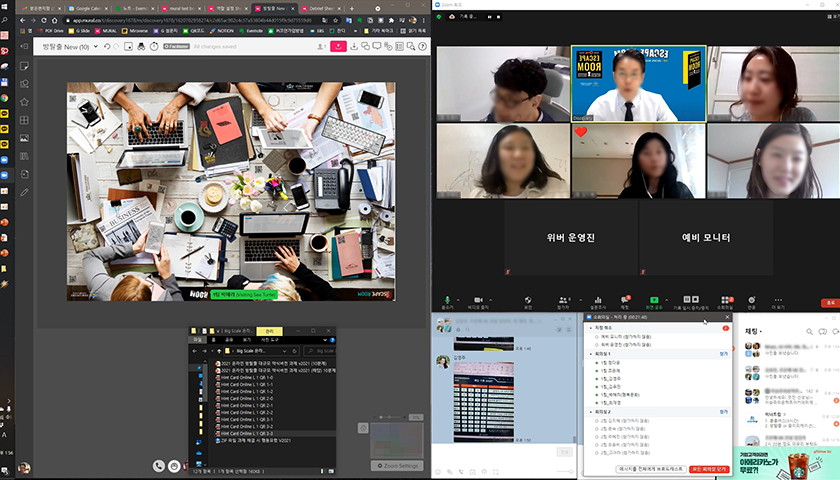840x480 pixels.
Task: Collapse the unassigned group in breakout list
Action: point(591,328)
